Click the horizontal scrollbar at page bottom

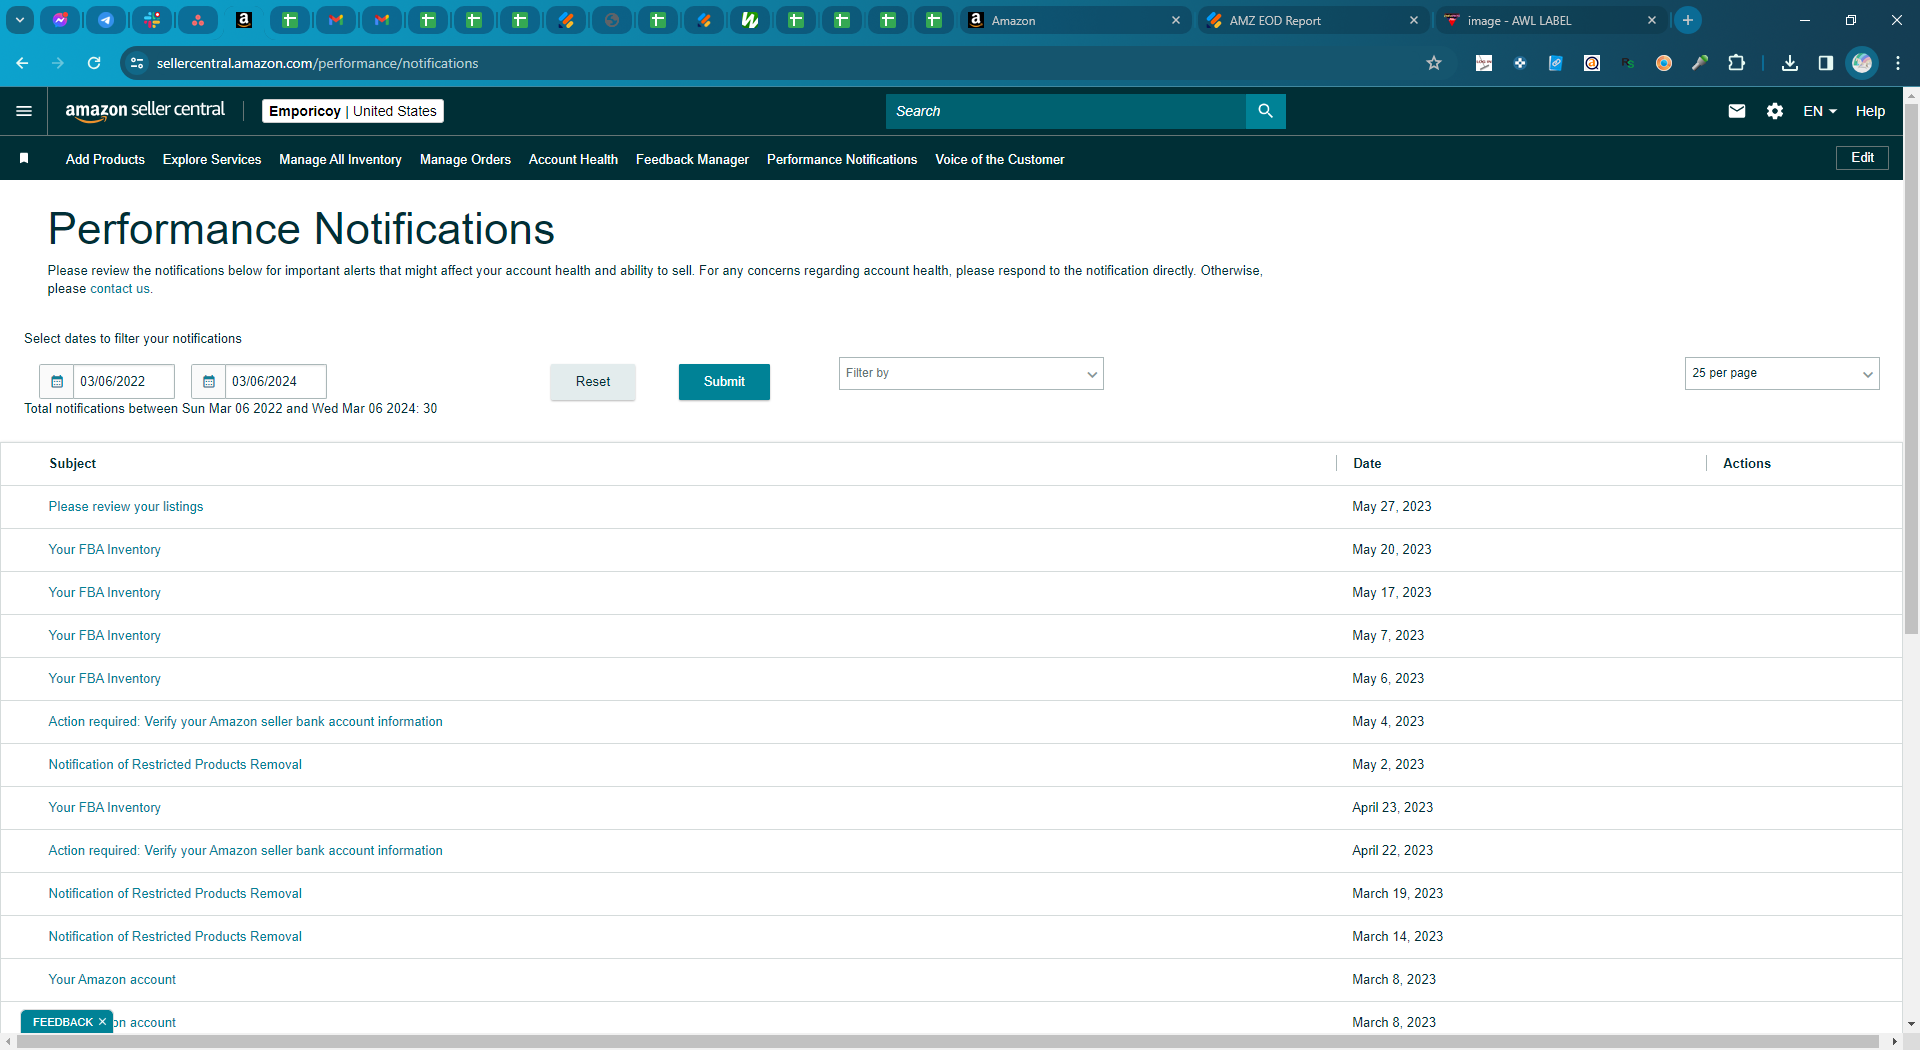coord(948,1042)
